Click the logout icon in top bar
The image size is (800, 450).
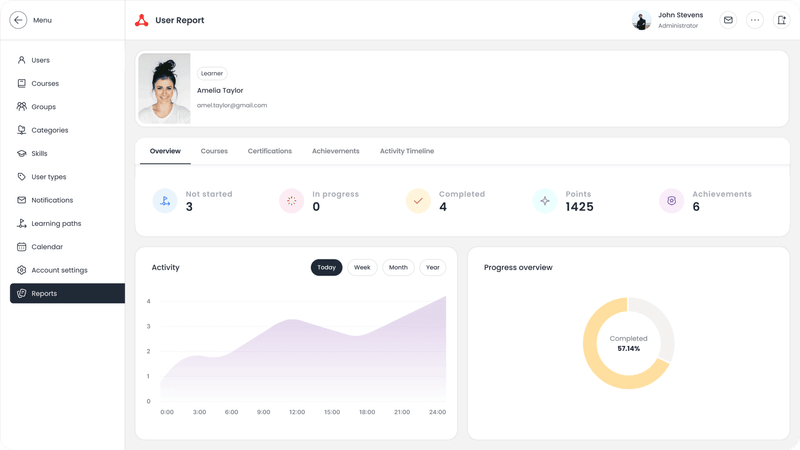tap(781, 20)
